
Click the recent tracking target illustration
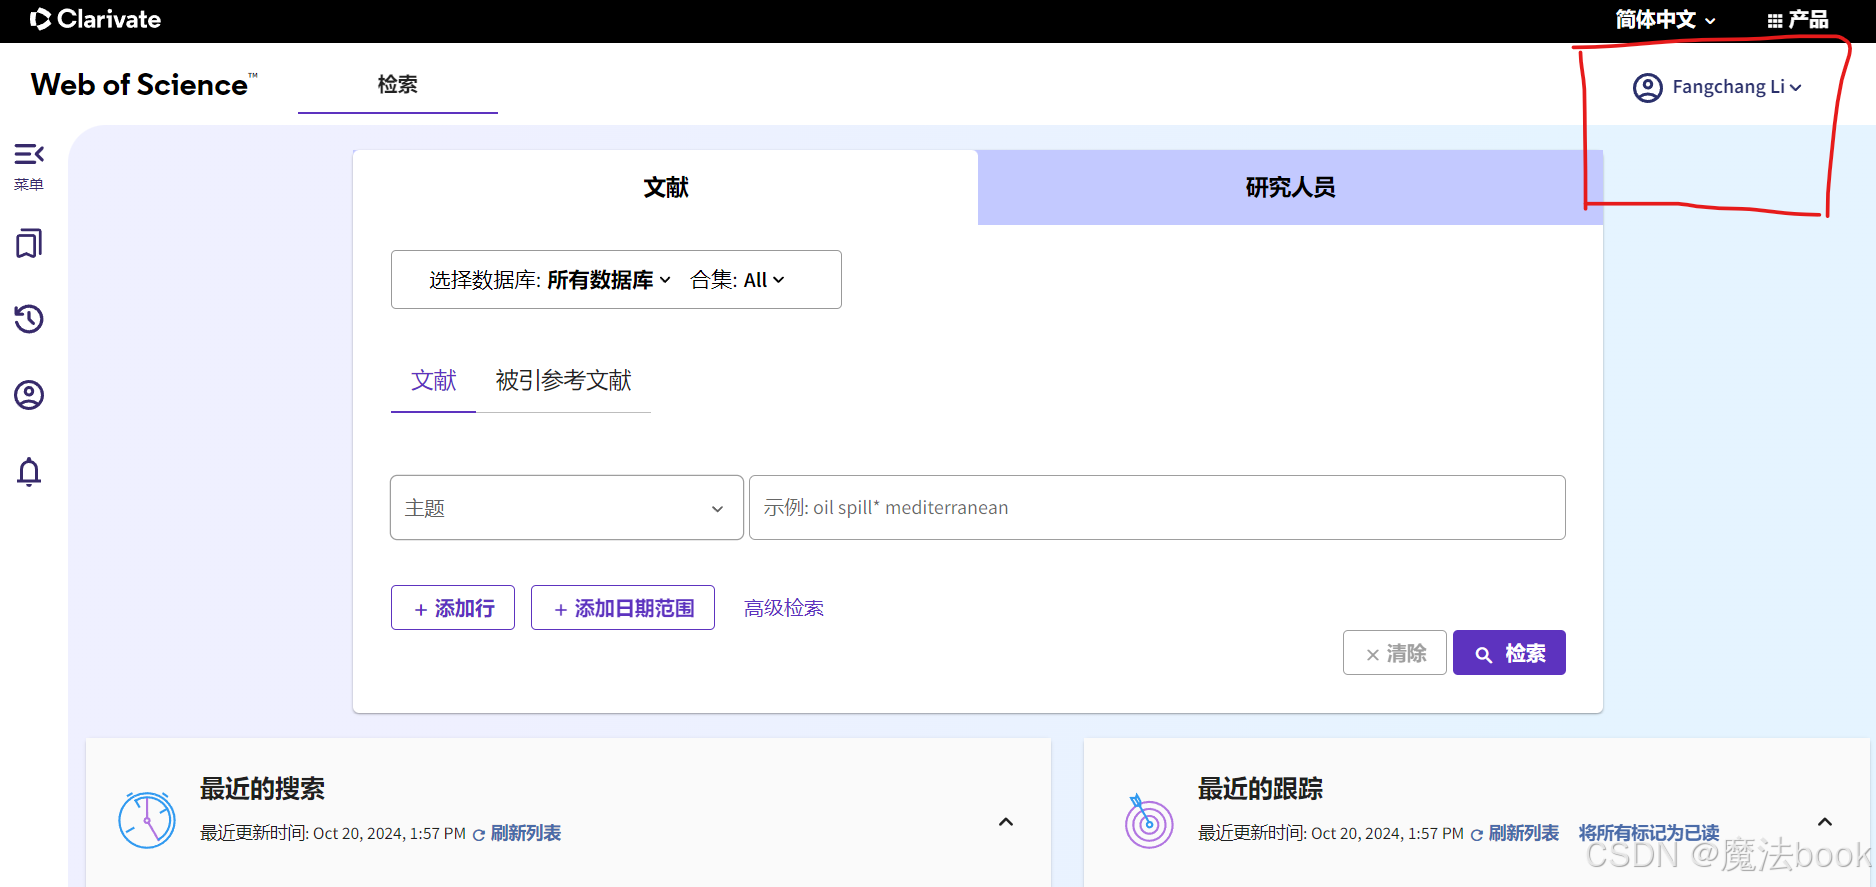pos(1148,821)
